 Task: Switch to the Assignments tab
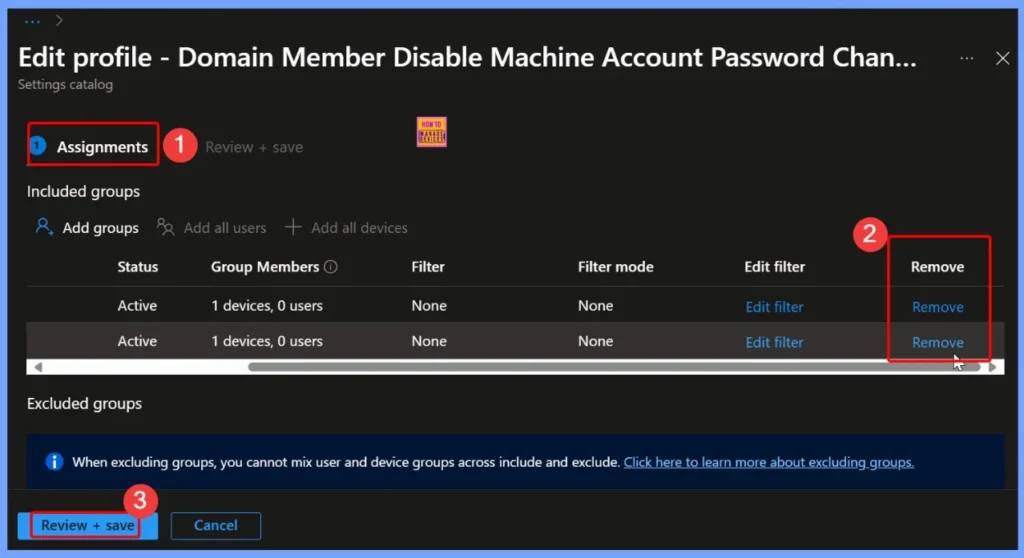(x=102, y=147)
